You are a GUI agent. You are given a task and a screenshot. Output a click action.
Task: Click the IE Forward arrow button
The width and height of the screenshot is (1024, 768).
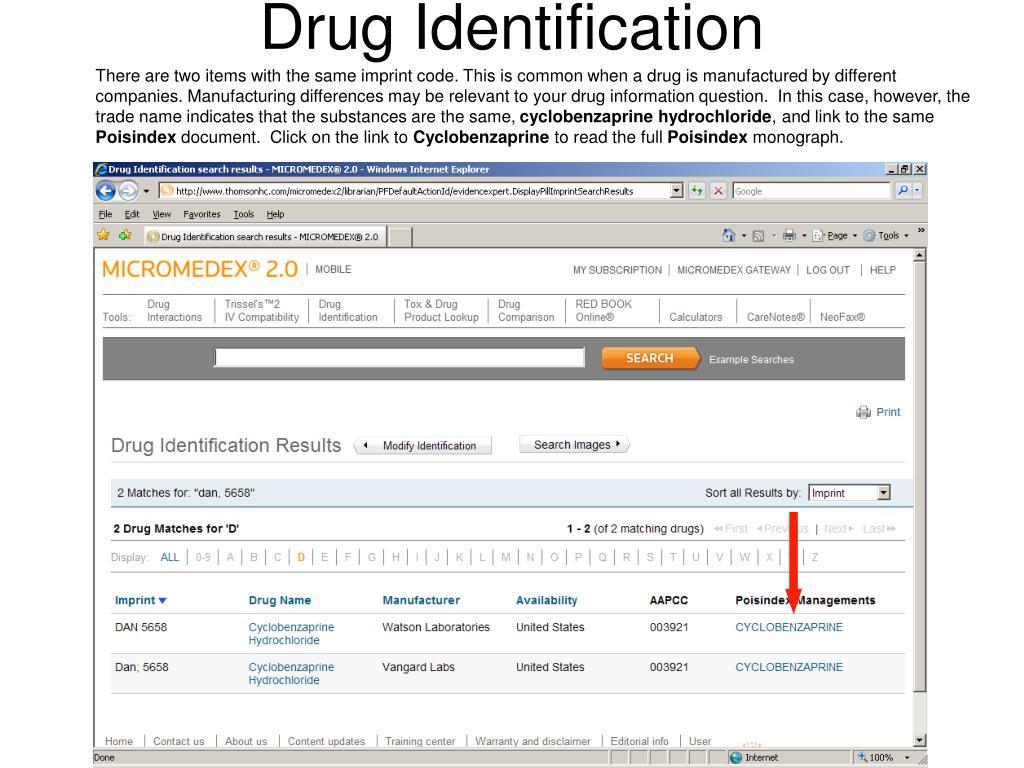point(128,191)
